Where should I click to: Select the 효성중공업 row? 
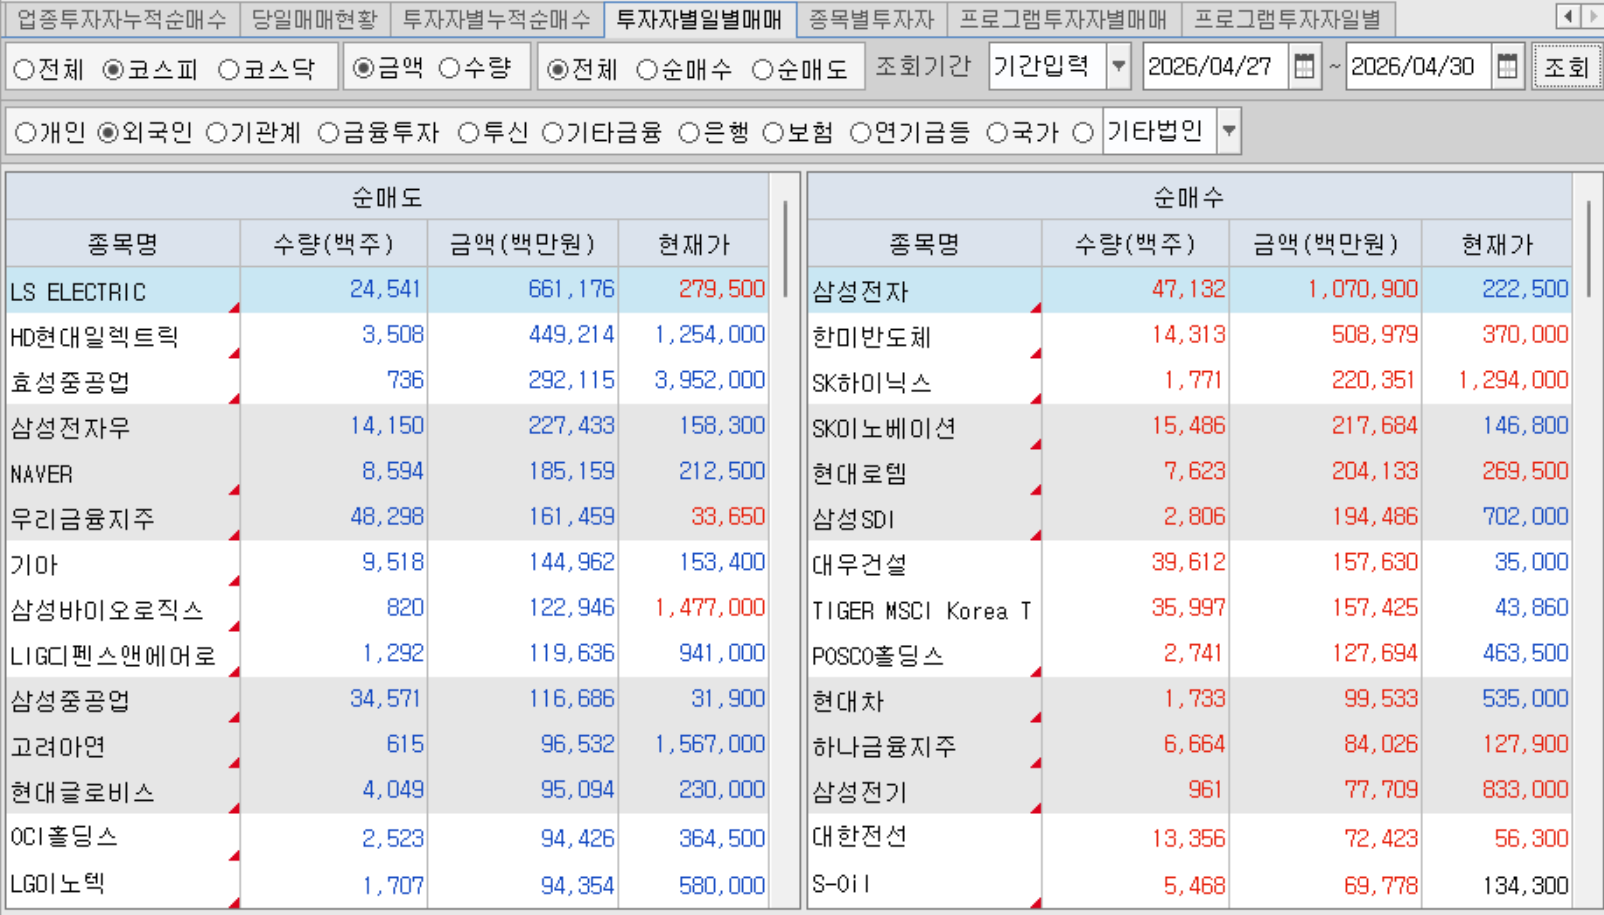point(387,382)
